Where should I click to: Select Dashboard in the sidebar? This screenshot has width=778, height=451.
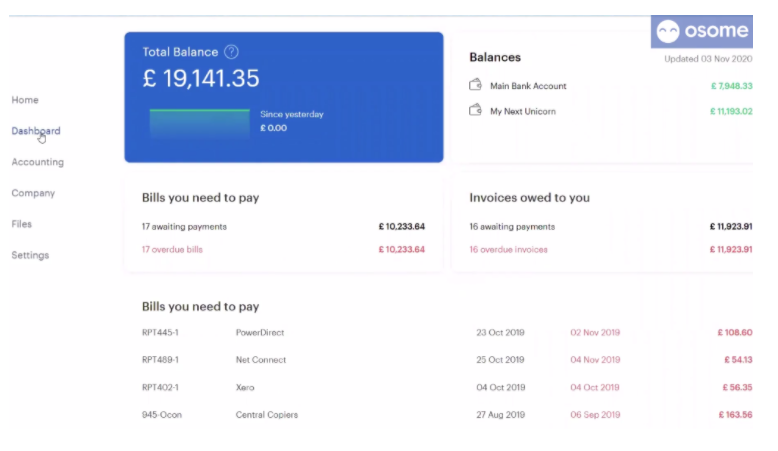coord(36,131)
